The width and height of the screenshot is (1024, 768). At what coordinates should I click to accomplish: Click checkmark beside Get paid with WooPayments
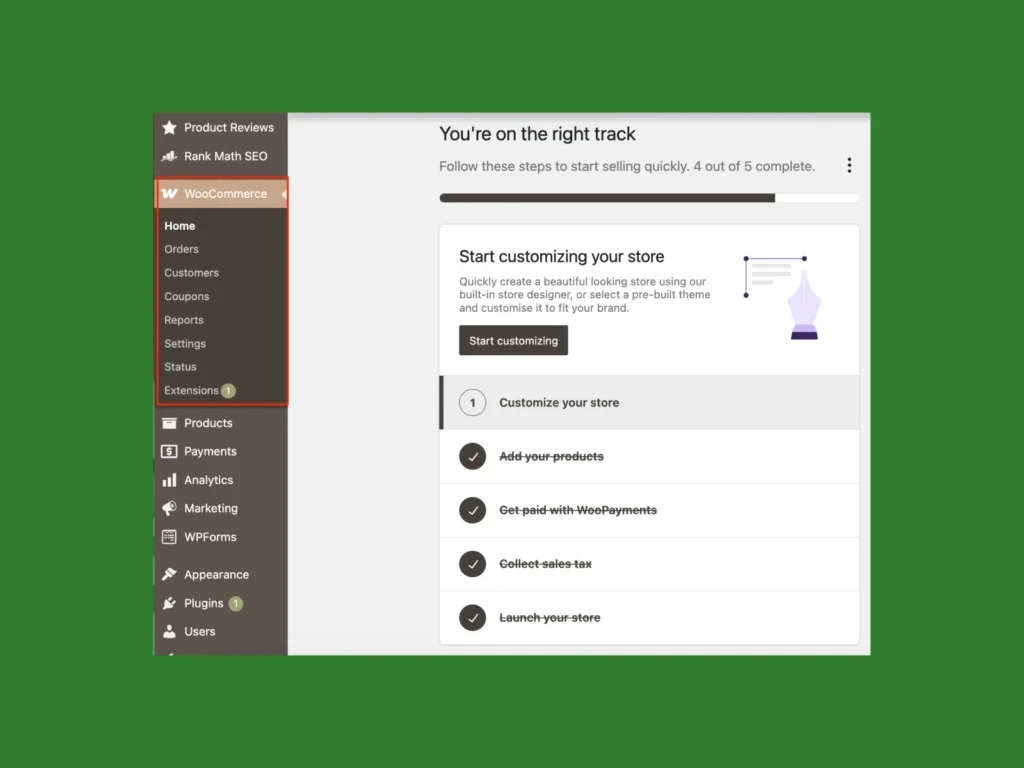472,510
